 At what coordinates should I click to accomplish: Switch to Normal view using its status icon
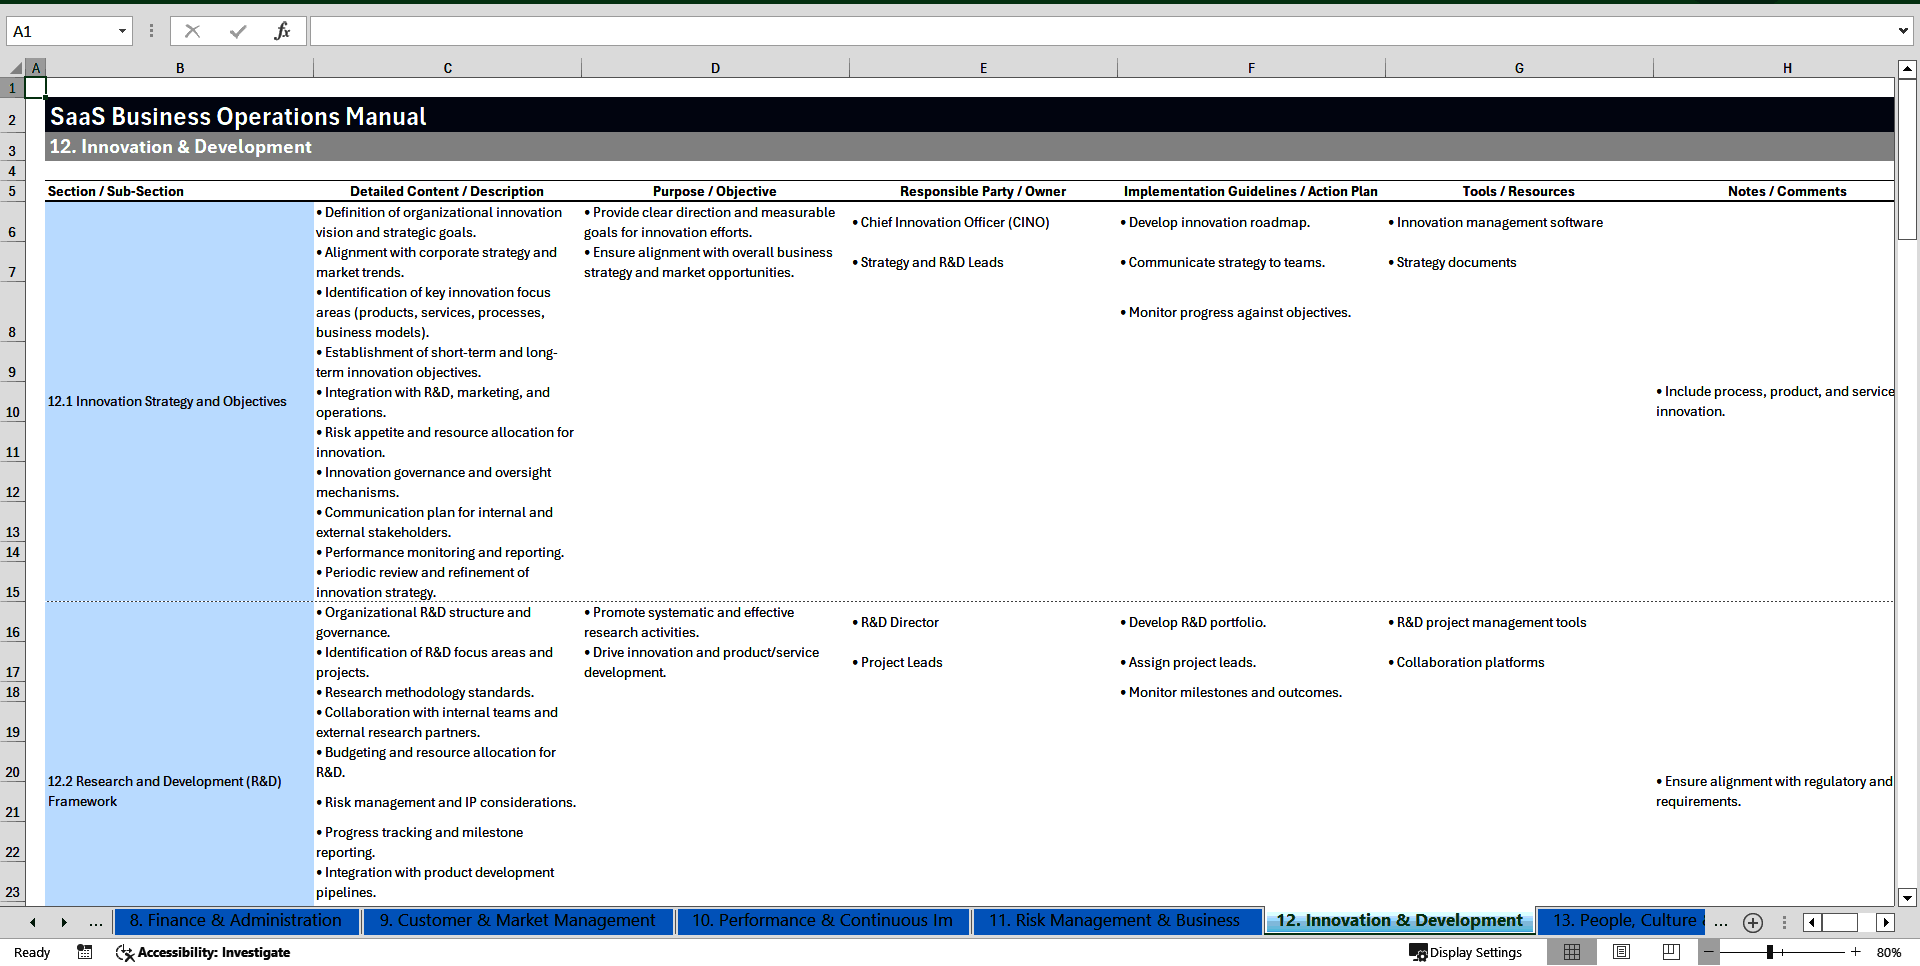point(1571,952)
